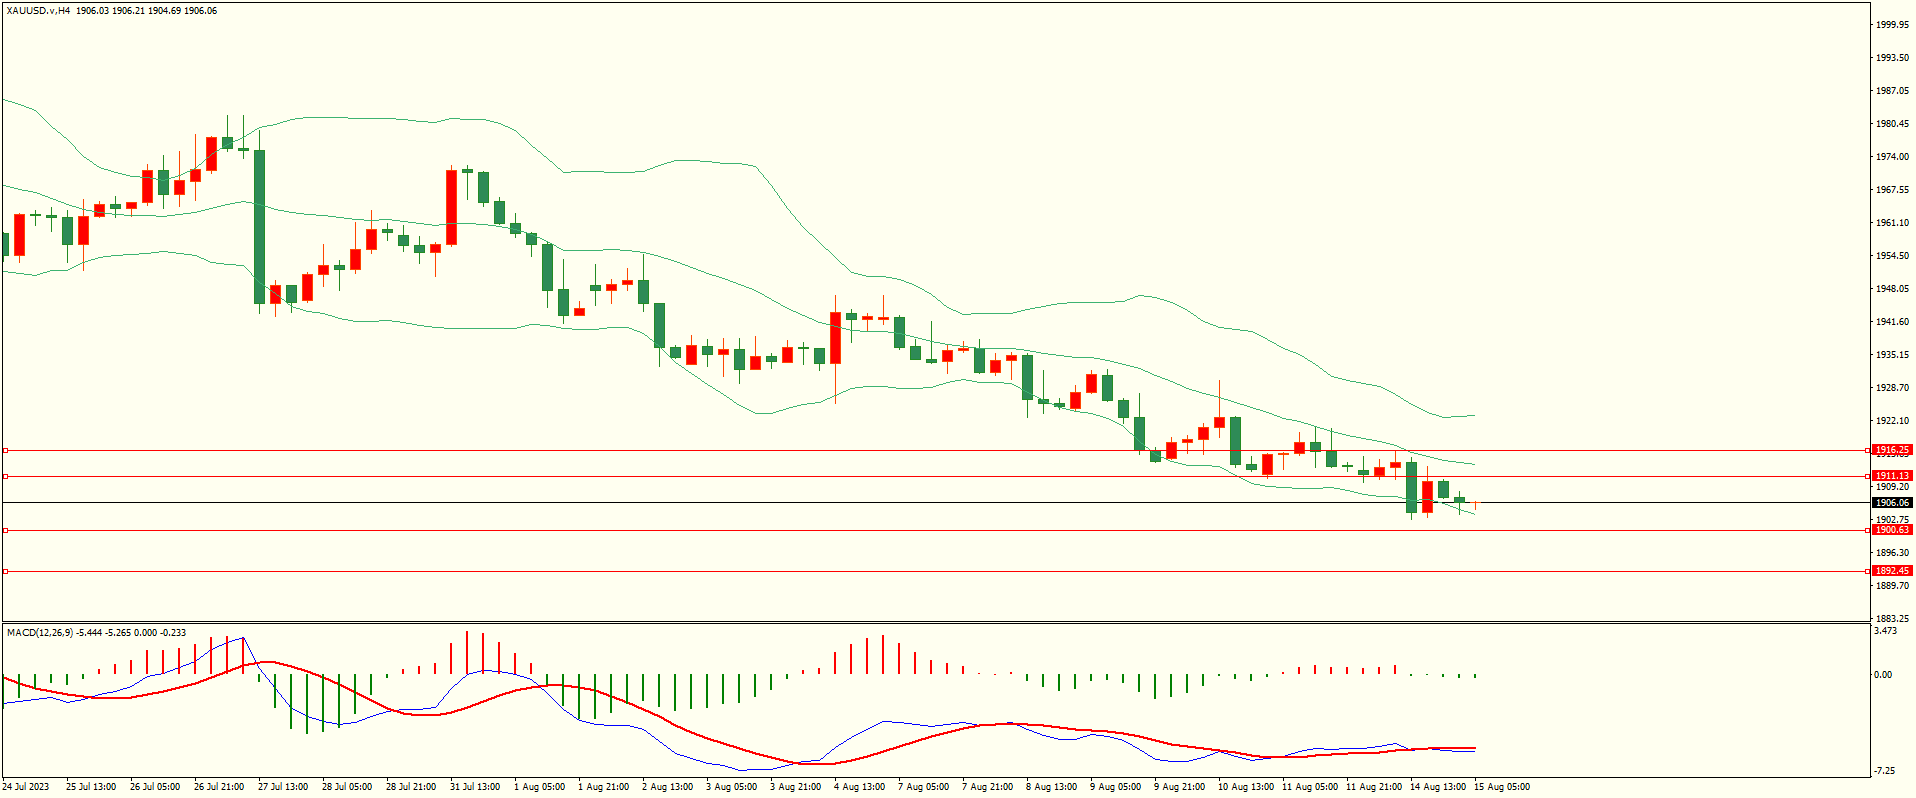Viewport: 1916px width, 798px height.
Task: Click the 10 Aug 13:00 time axis label
Action: (x=1245, y=787)
